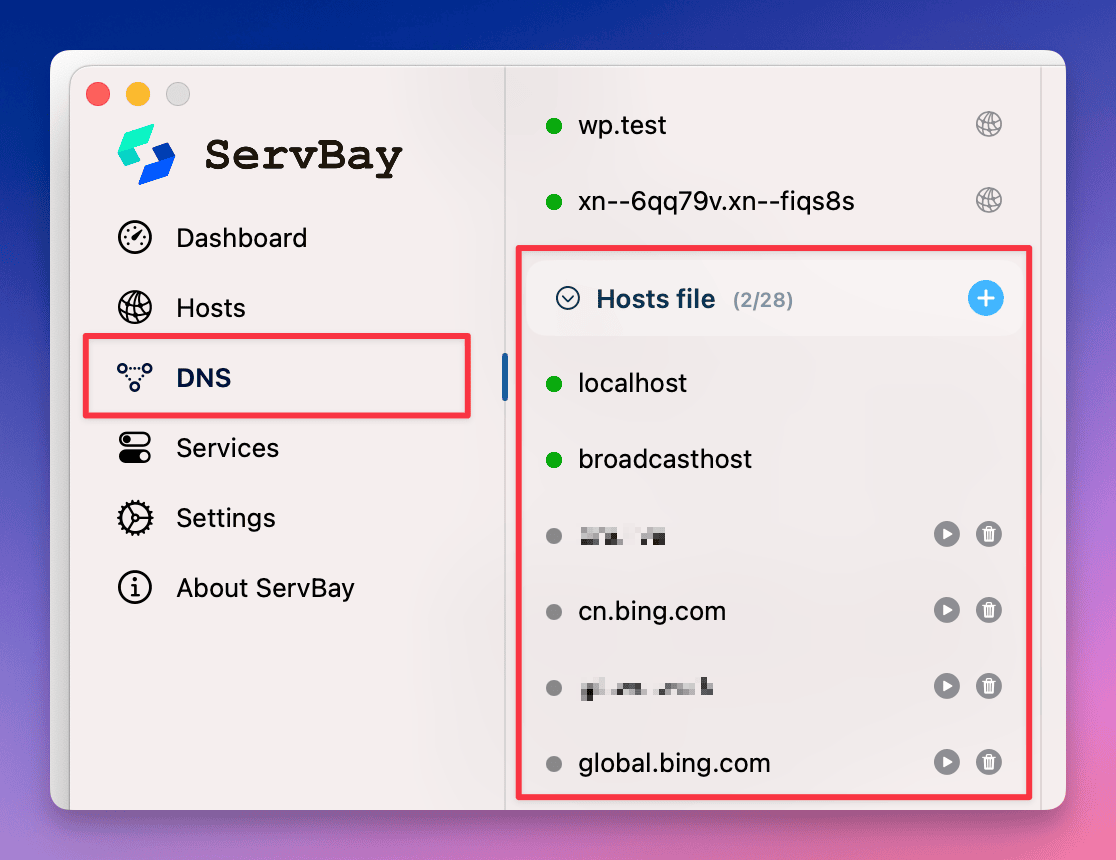Open the Dashboard section
Screen dimensions: 1116x860
pos(241,238)
